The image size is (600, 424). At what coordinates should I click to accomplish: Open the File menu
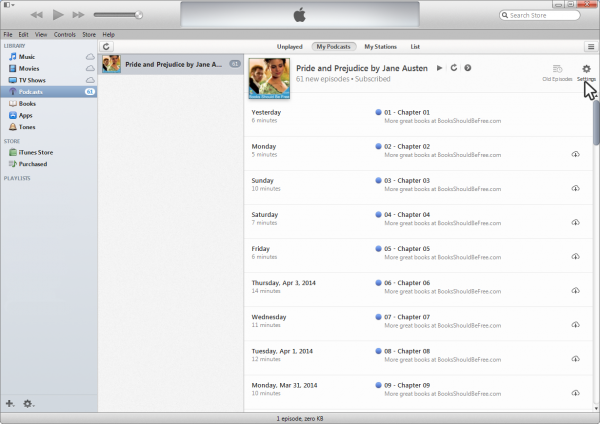(x=8, y=34)
